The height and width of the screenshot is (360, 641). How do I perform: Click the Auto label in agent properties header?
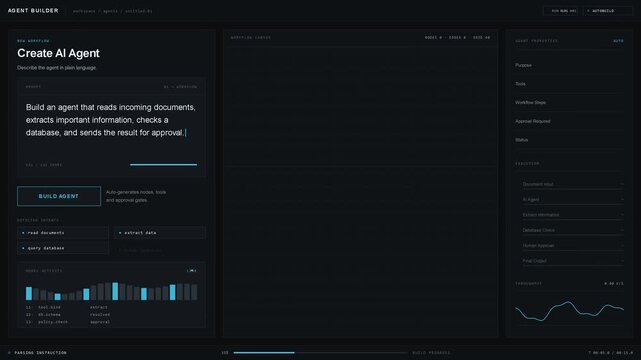(618, 41)
